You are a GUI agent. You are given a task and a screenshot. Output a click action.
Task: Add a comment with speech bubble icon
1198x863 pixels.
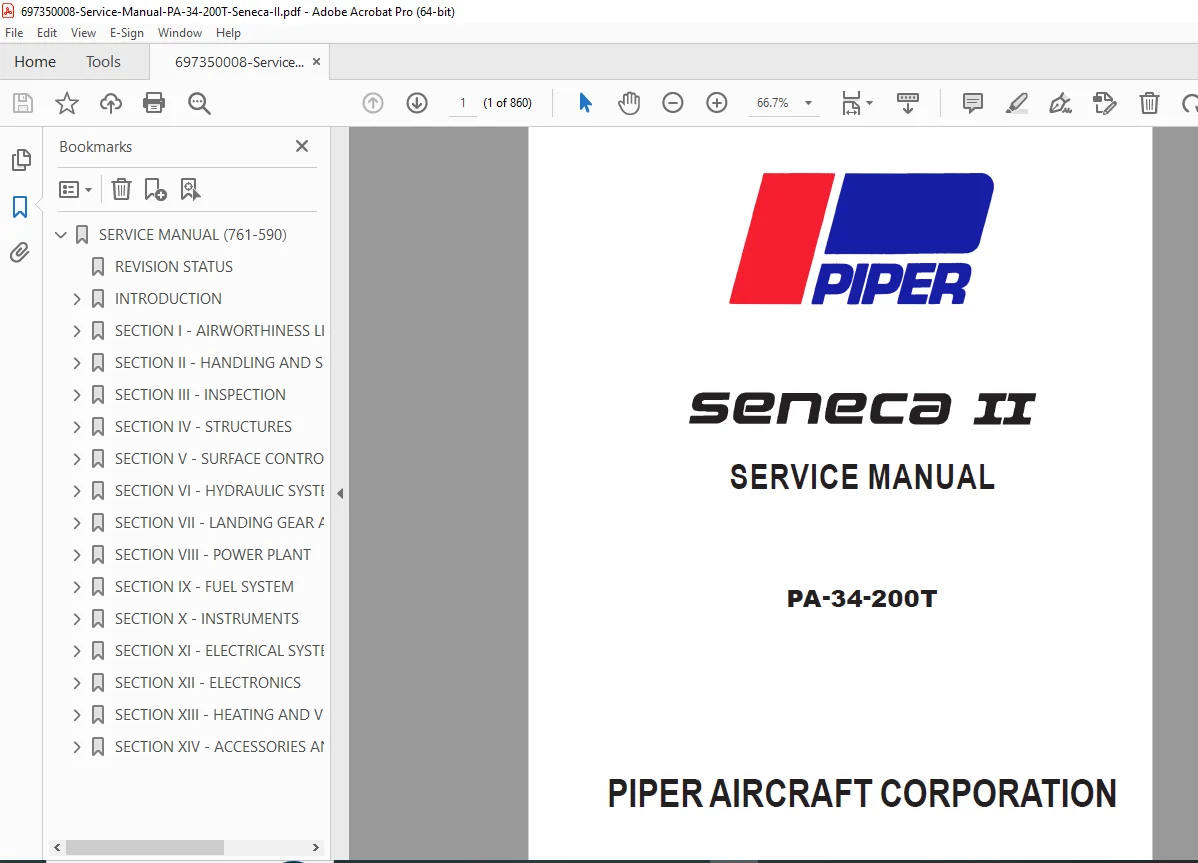pos(973,103)
